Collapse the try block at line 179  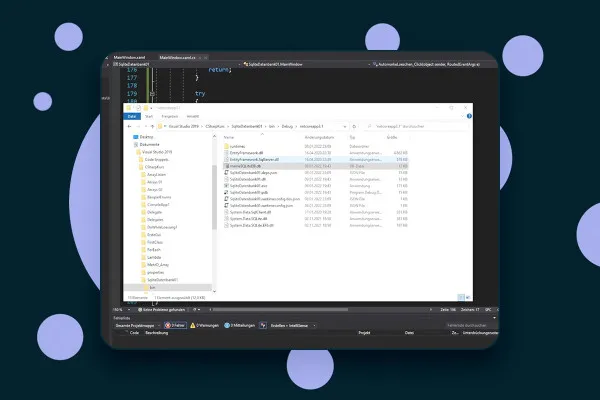(152, 94)
